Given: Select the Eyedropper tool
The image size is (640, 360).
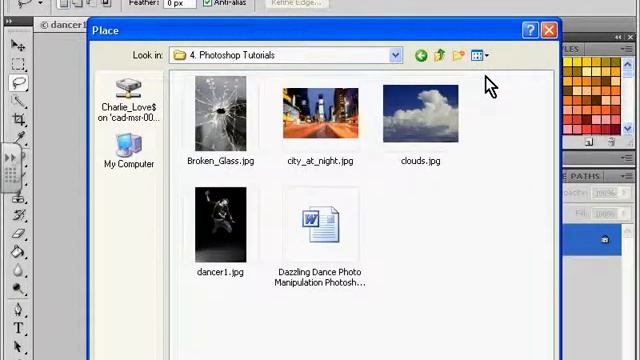Looking at the screenshot, I should click(19, 138).
